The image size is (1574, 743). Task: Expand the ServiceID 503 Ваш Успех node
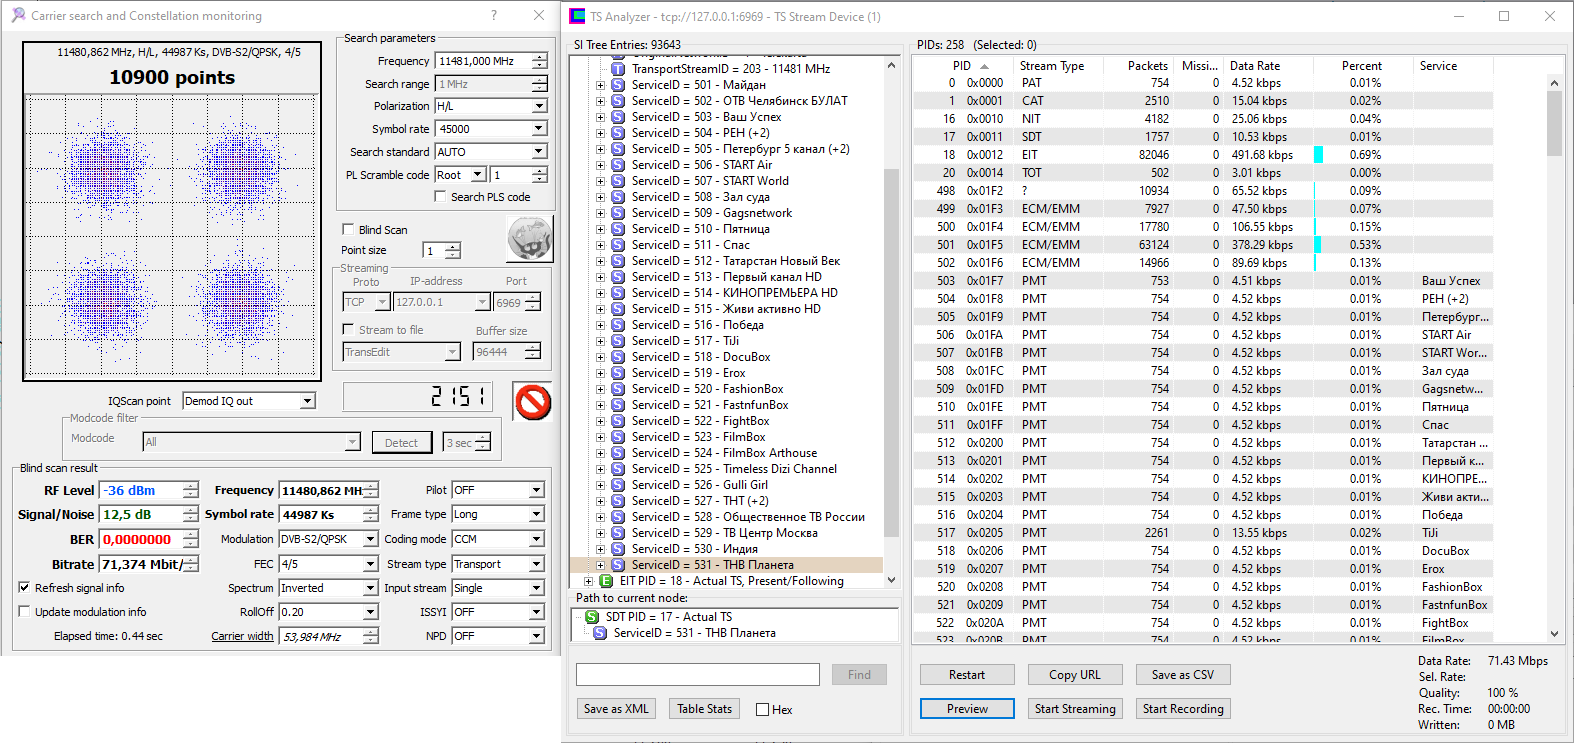pyautogui.click(x=600, y=117)
